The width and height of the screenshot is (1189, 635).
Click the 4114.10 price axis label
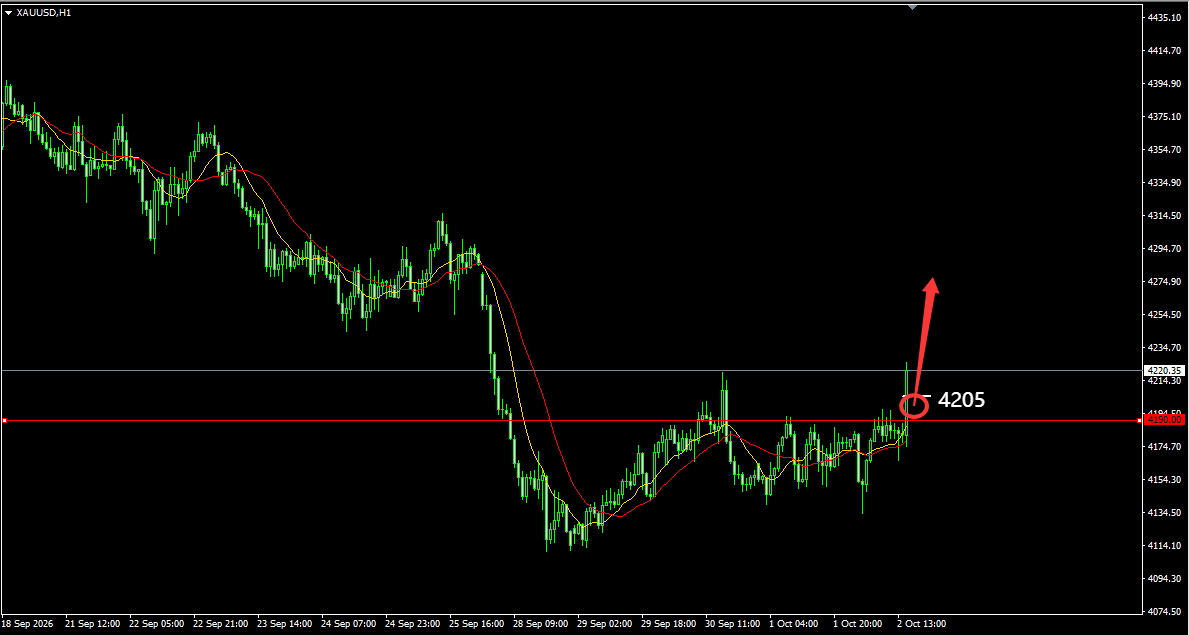click(x=1165, y=545)
